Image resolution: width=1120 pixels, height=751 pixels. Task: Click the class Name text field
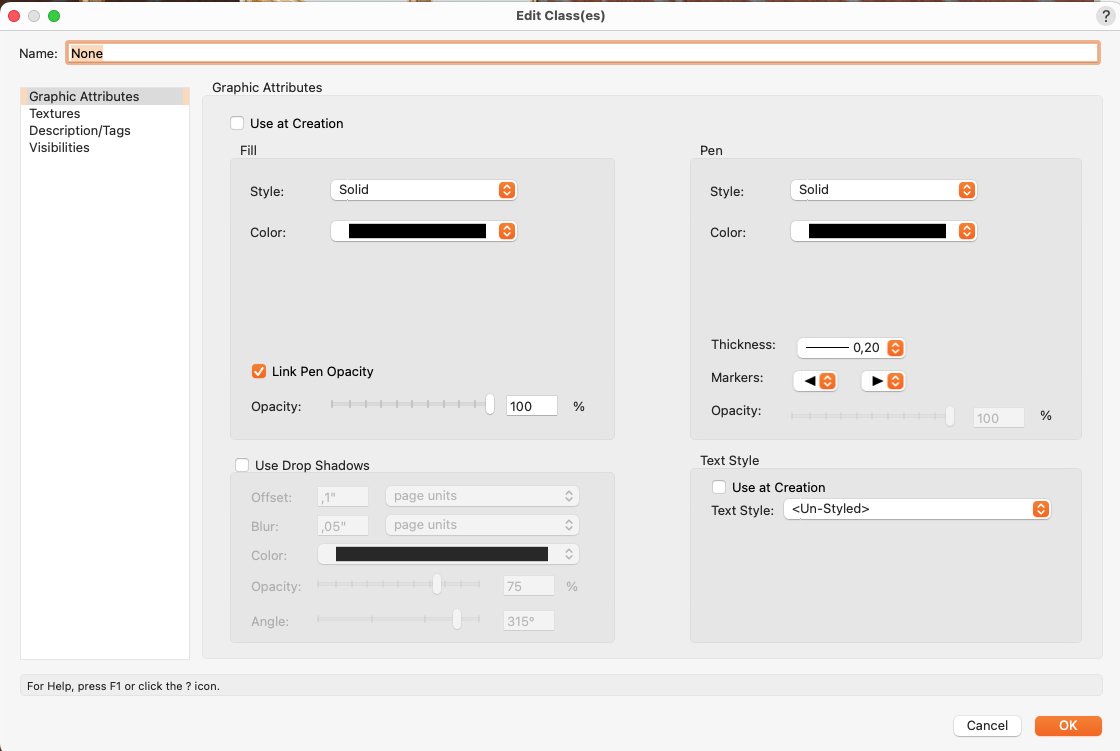coord(583,53)
